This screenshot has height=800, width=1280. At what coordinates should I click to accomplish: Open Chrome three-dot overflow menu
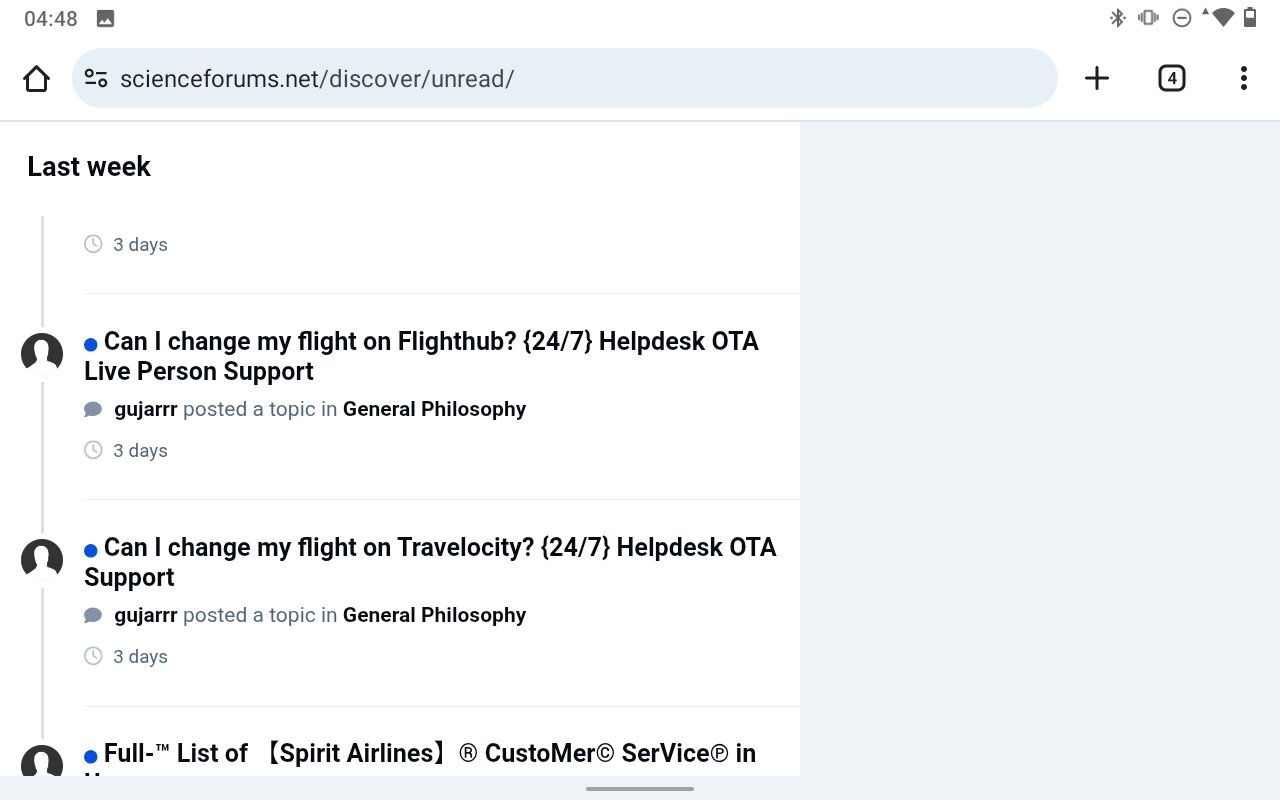coord(1243,78)
